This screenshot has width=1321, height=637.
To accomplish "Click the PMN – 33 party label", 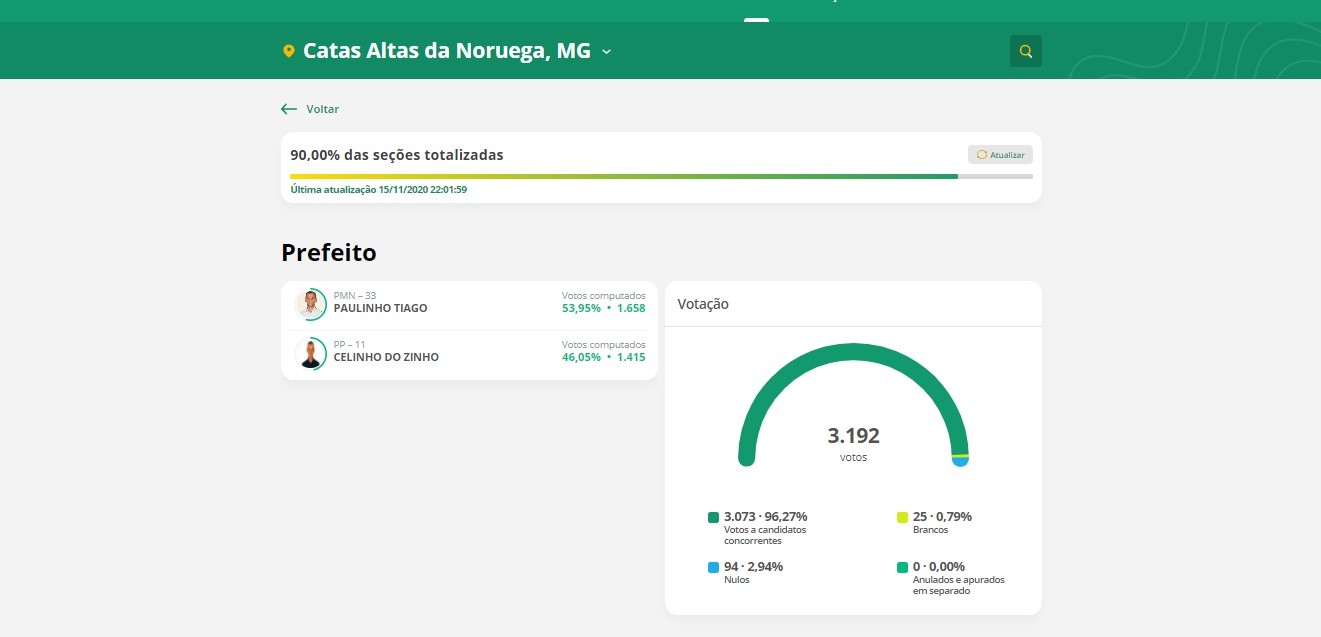I will pos(355,296).
